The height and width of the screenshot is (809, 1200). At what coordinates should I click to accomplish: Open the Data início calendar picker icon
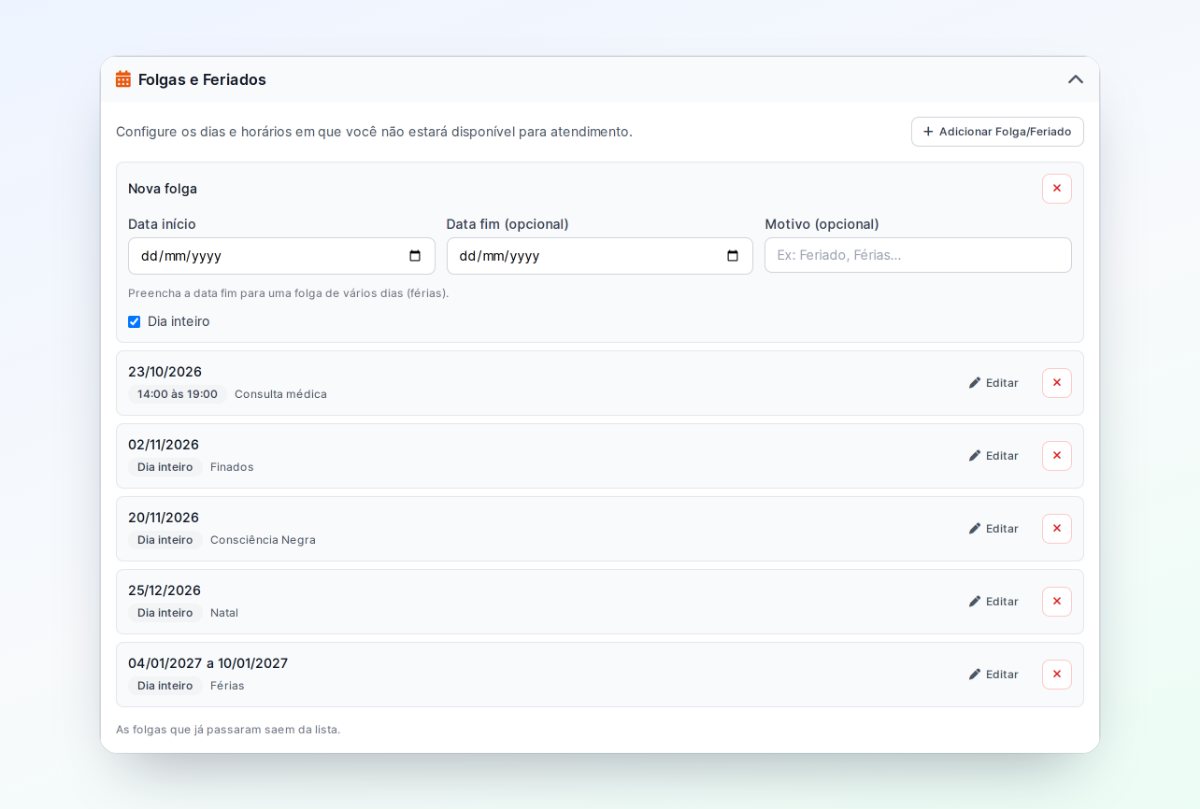coord(415,256)
